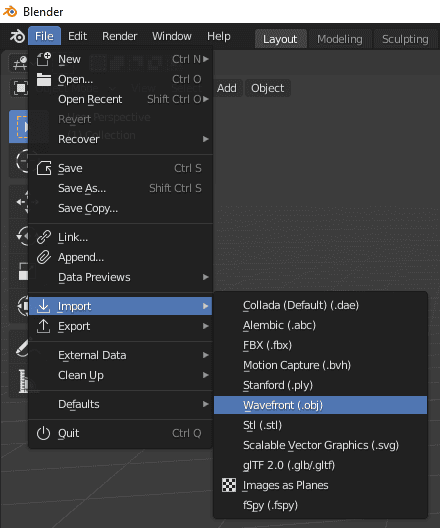The width and height of the screenshot is (440, 528).
Task: Click the Blender logo menu icon
Action: [x=17, y=36]
